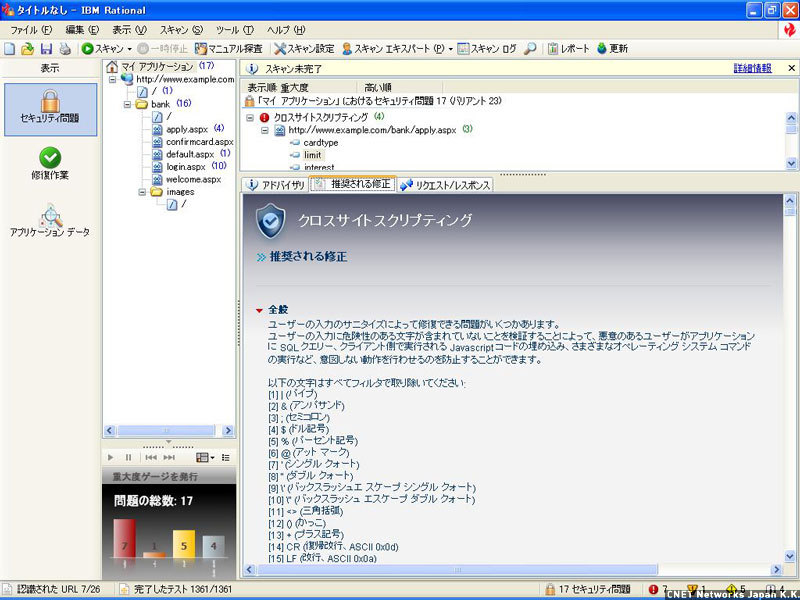The image size is (800, 600).
Task: Open the ツール menu
Action: [234, 30]
